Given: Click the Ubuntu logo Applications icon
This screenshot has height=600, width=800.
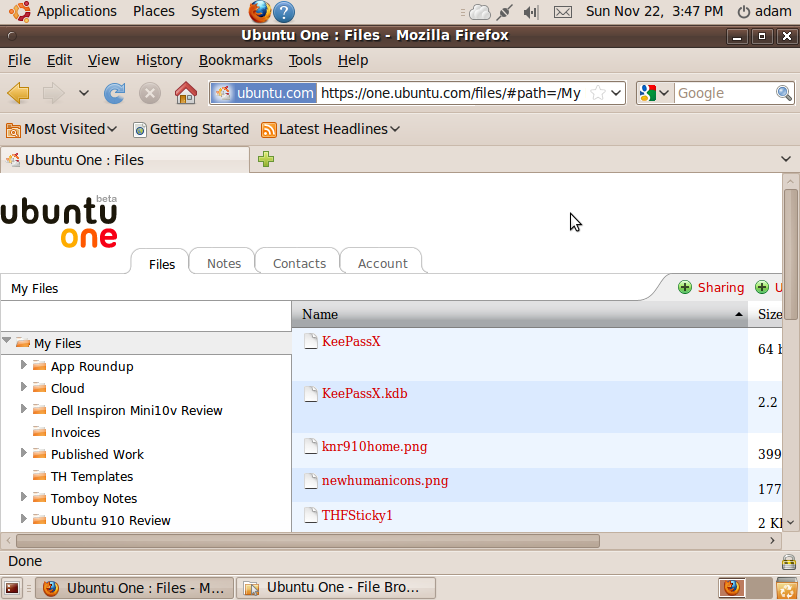Looking at the screenshot, I should [19, 11].
